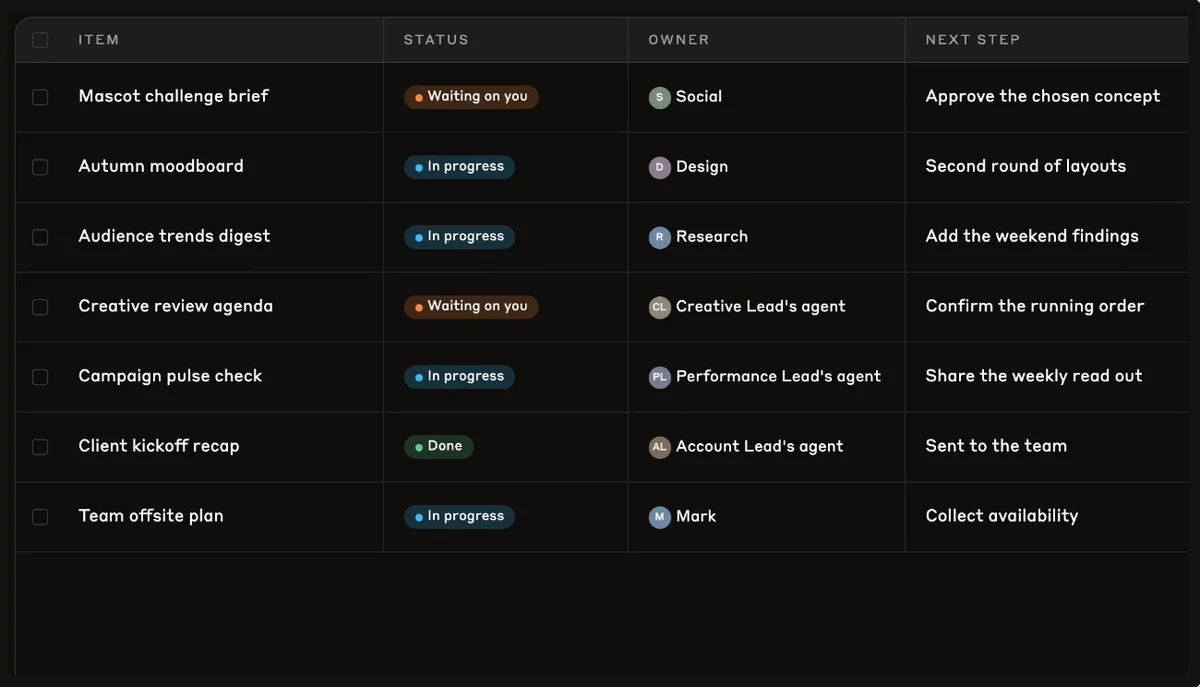Open the Creative review agenda item

point(176,306)
